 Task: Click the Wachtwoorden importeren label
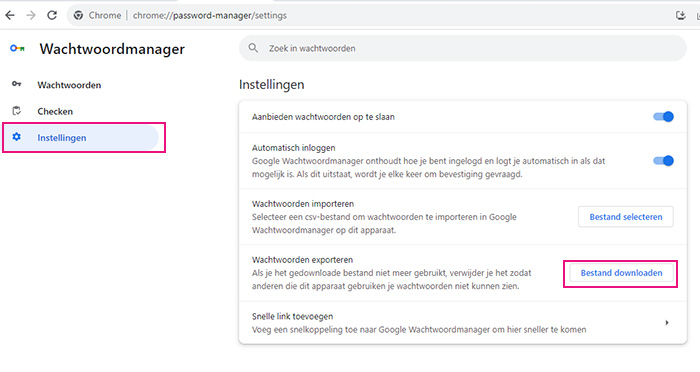point(303,204)
